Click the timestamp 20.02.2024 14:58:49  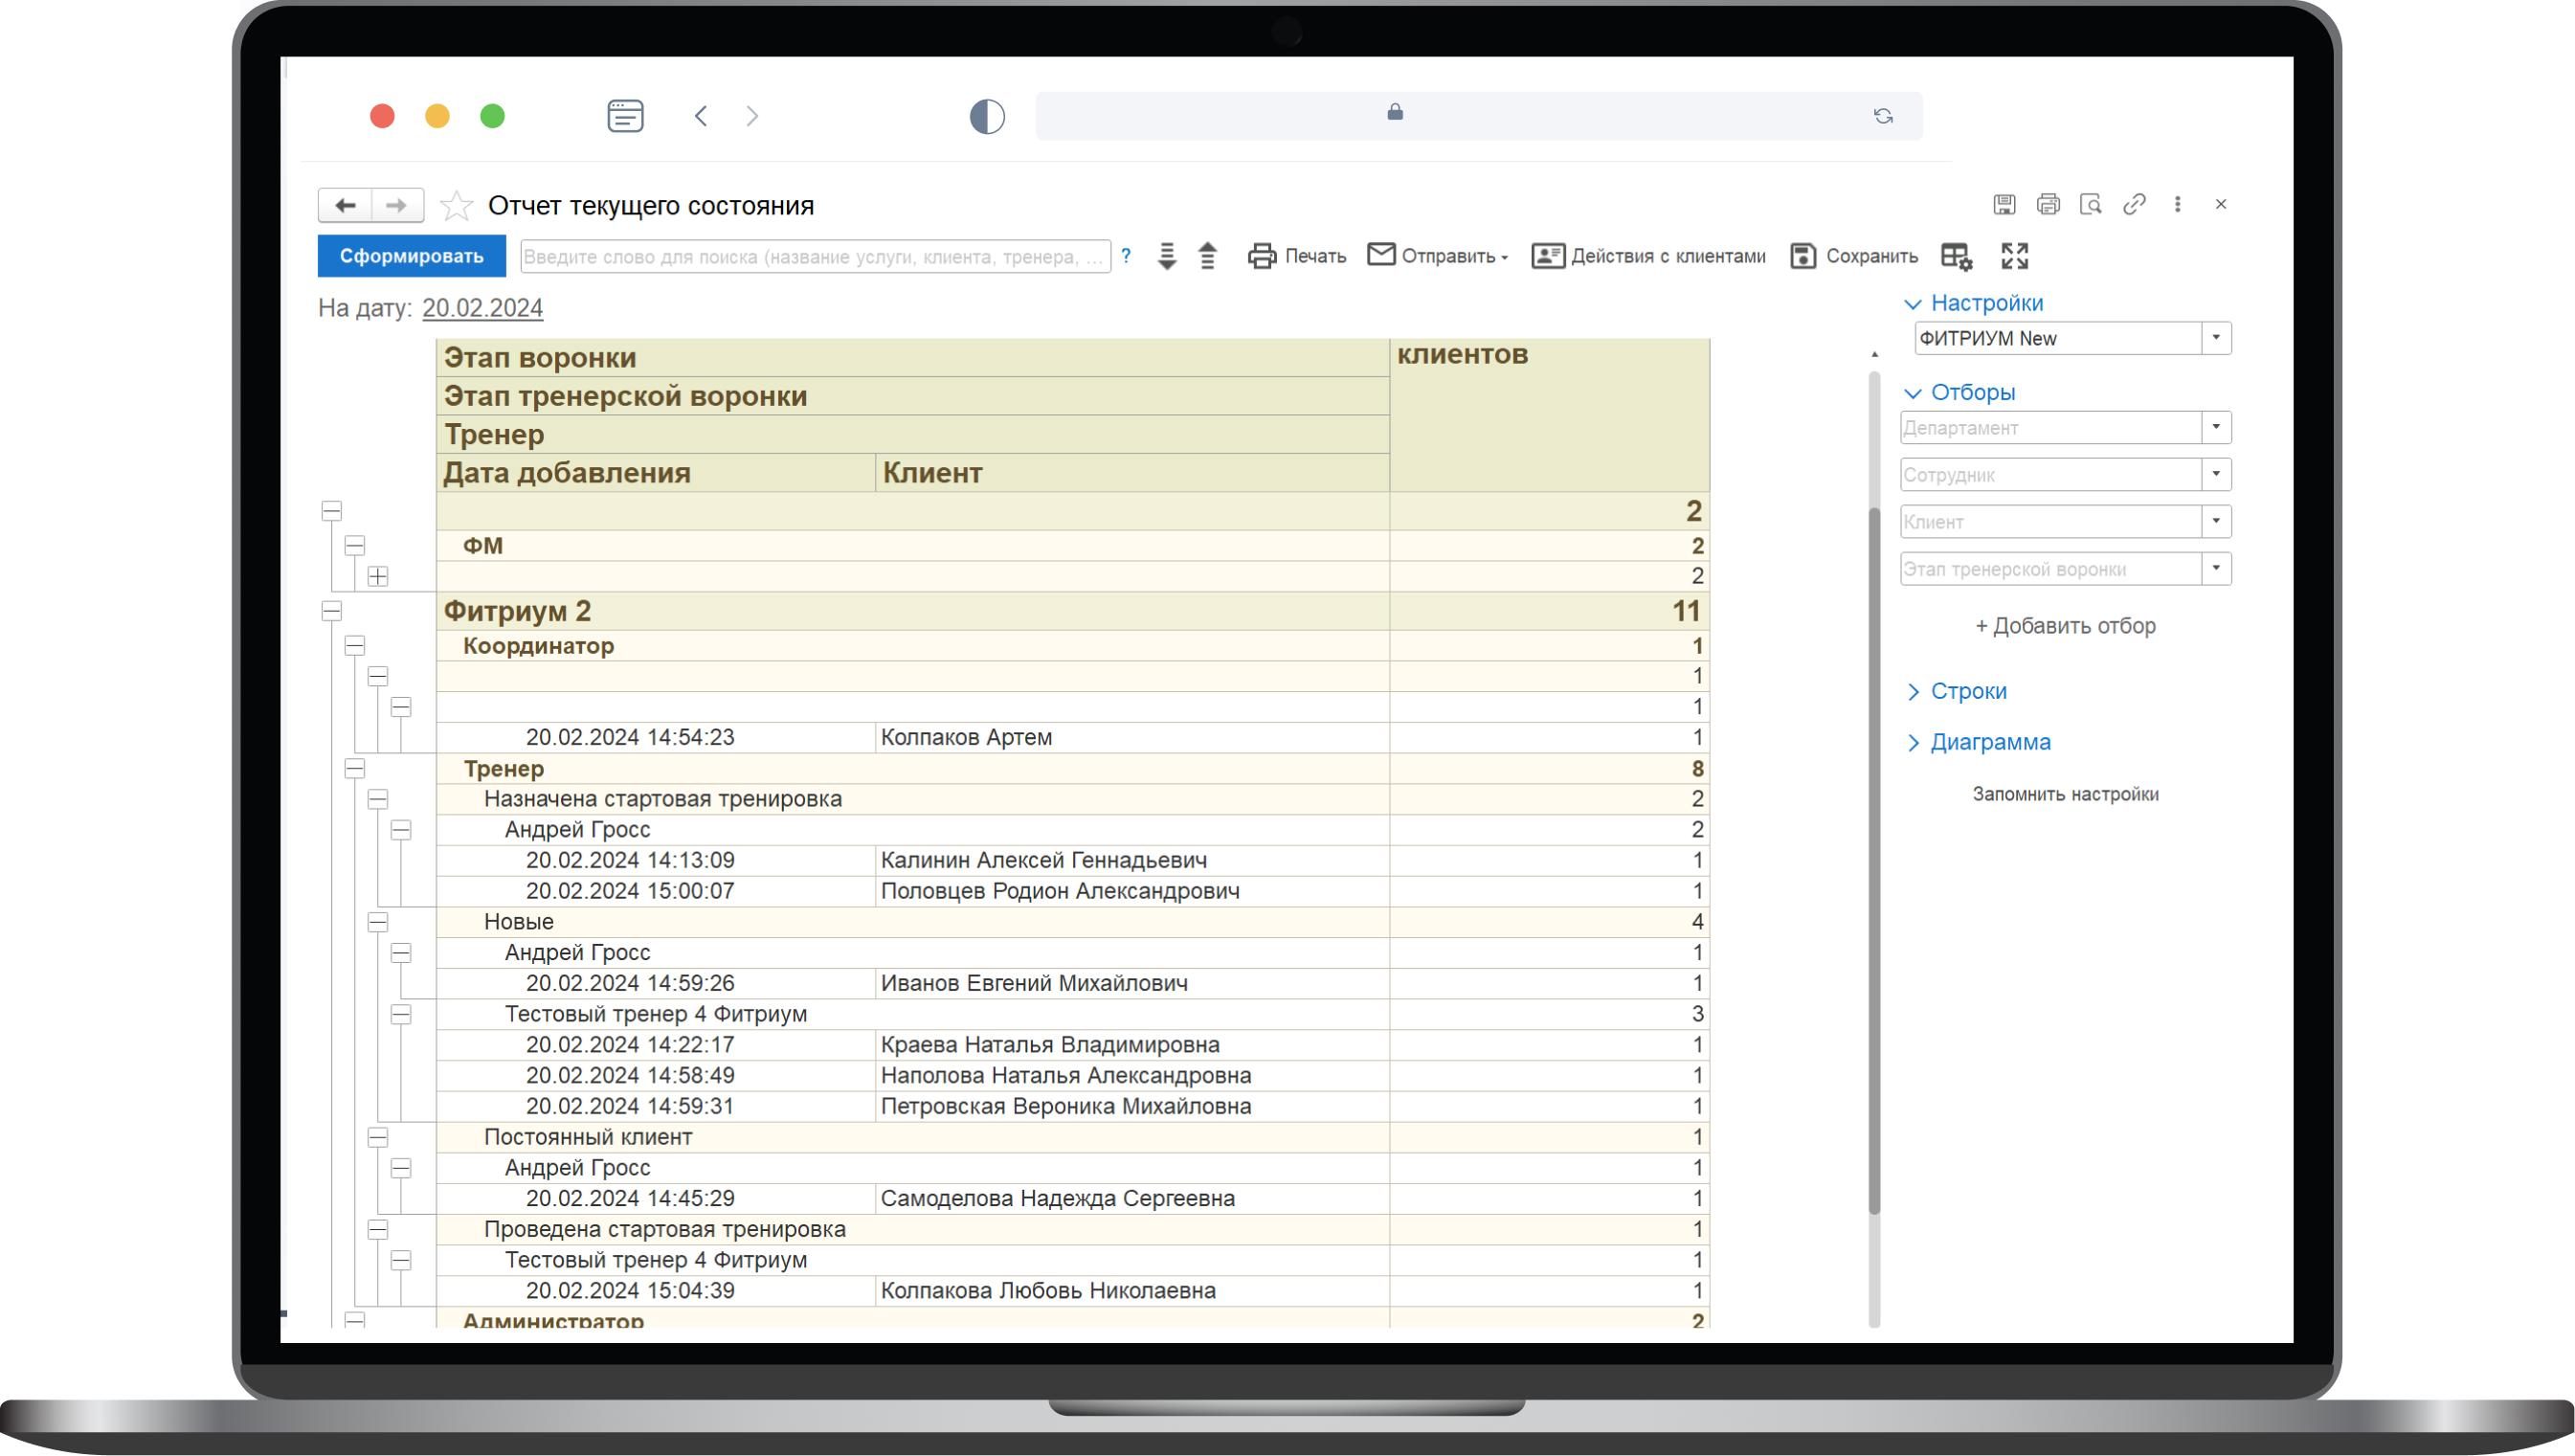630,1075
